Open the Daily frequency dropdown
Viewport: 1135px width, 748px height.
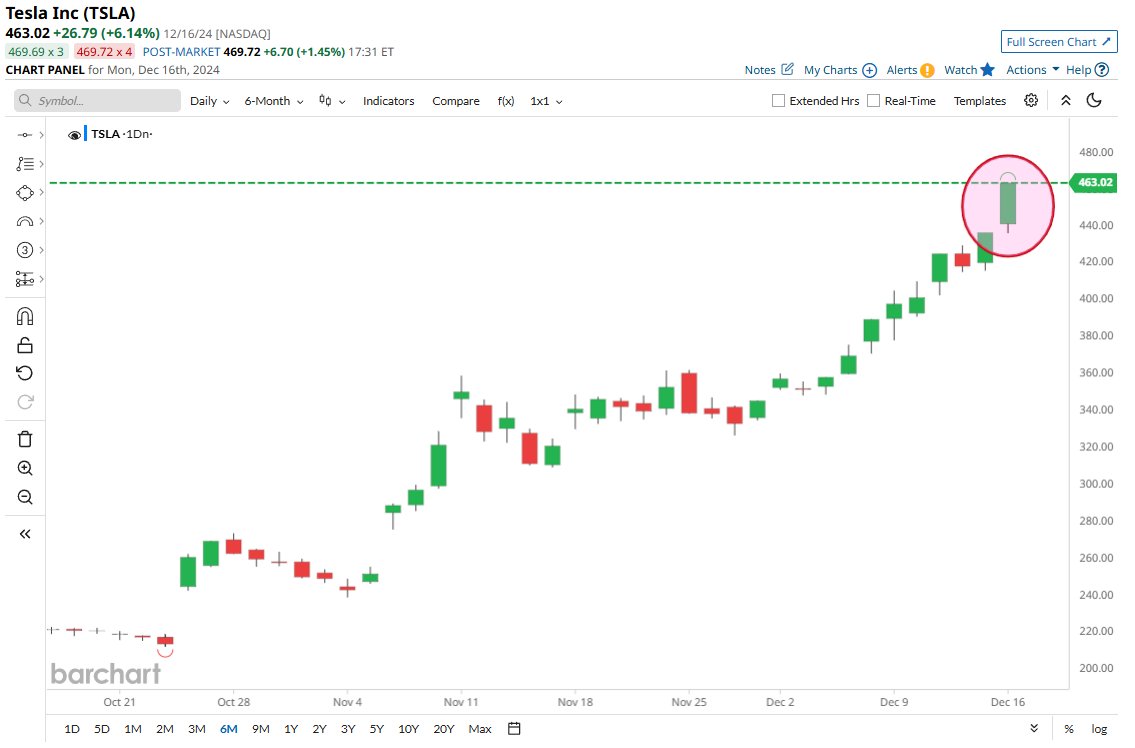[209, 101]
